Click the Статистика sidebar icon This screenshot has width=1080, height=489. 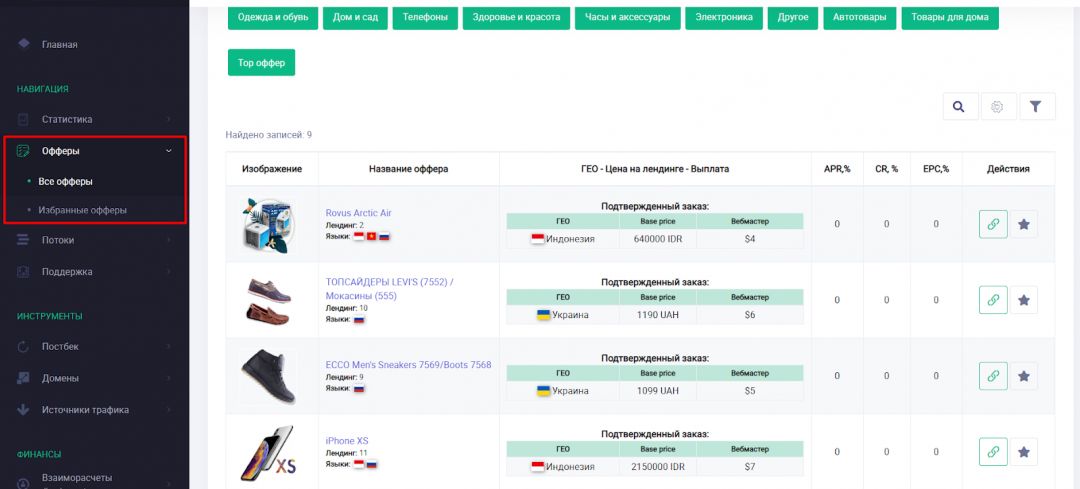click(x=23, y=119)
